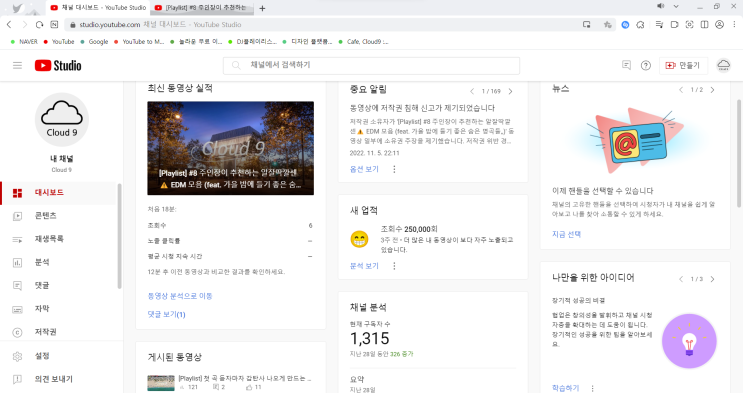Click 동영상 분석으로 이동 link
This screenshot has width=743, height=393.
(x=180, y=296)
